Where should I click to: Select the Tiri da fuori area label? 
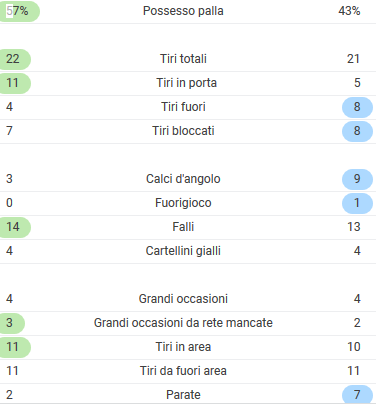[183, 371]
